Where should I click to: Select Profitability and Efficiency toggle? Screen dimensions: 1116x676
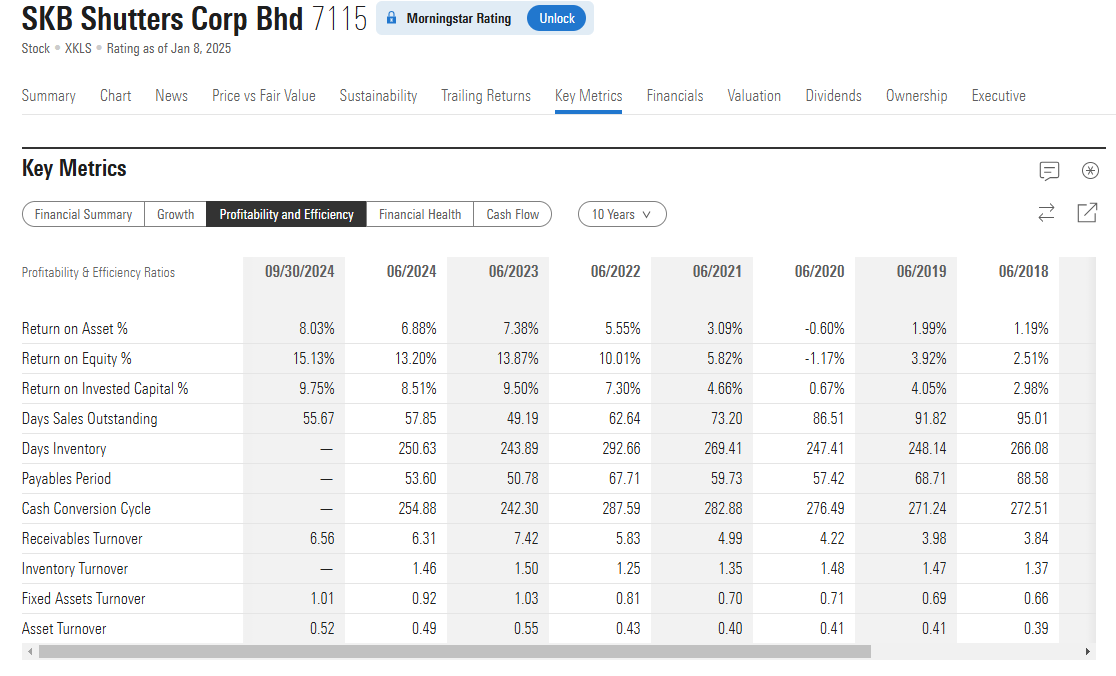[286, 214]
